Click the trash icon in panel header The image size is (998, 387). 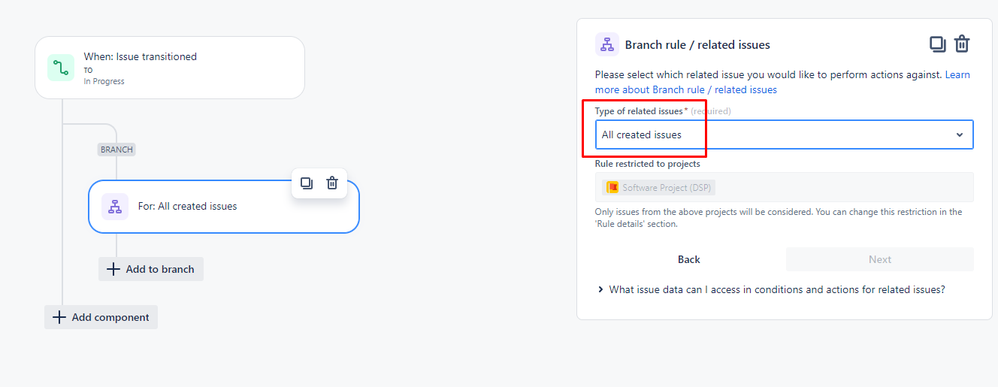962,45
